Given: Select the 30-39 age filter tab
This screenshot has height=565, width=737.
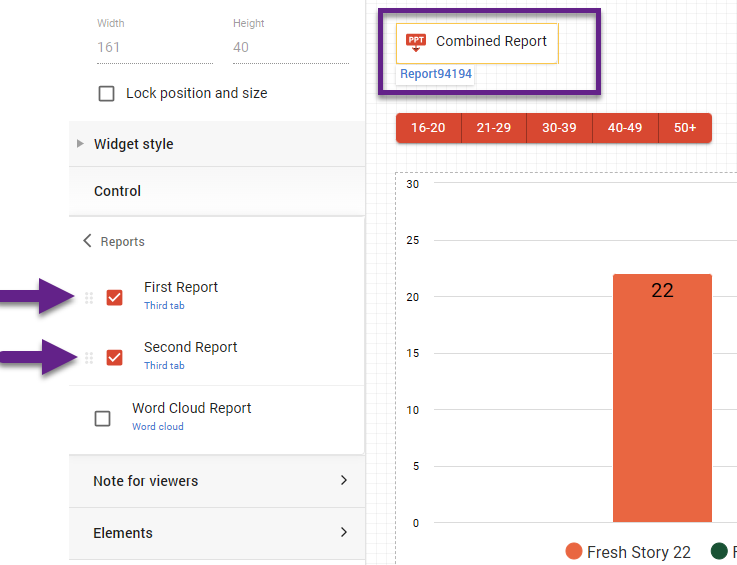Looking at the screenshot, I should [x=559, y=128].
